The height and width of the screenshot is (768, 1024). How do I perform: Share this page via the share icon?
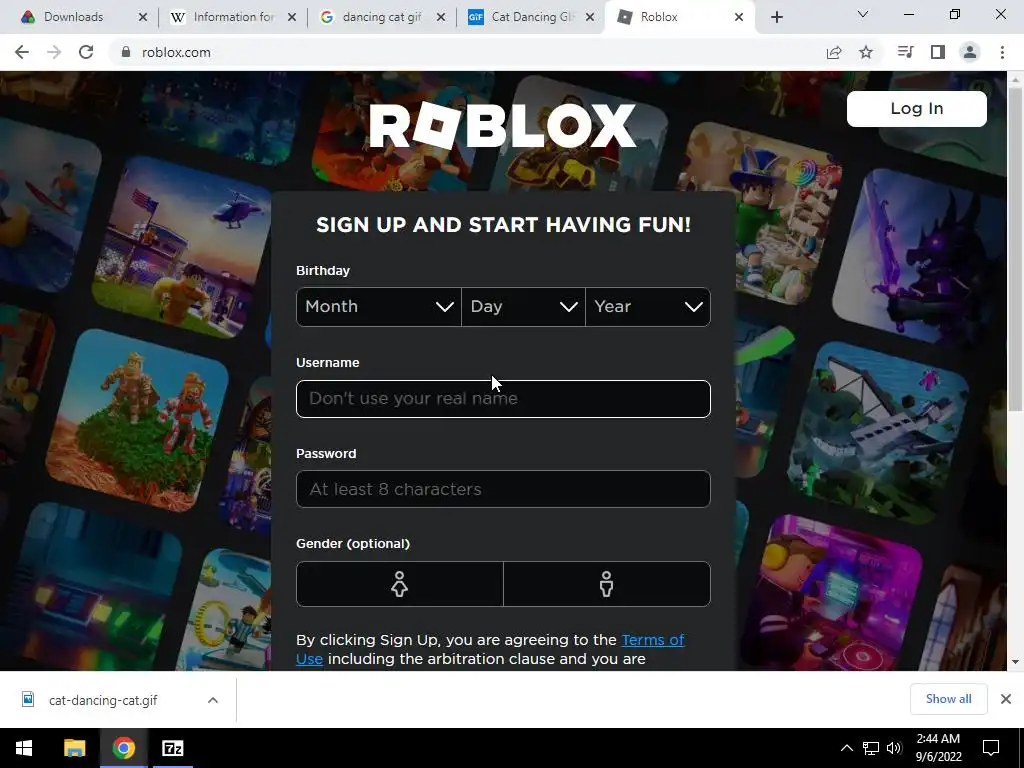pyautogui.click(x=834, y=52)
